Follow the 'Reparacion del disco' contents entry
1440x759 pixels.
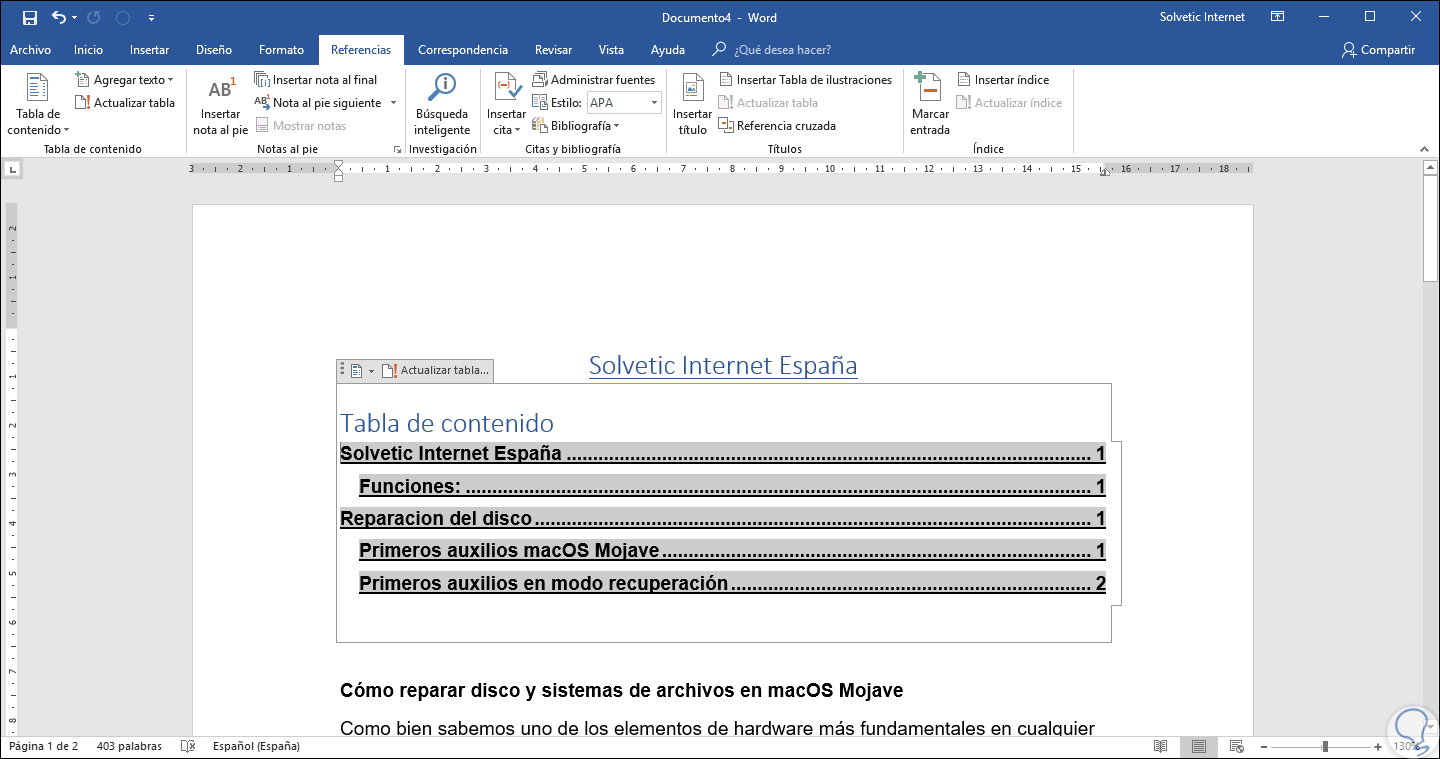pos(723,519)
